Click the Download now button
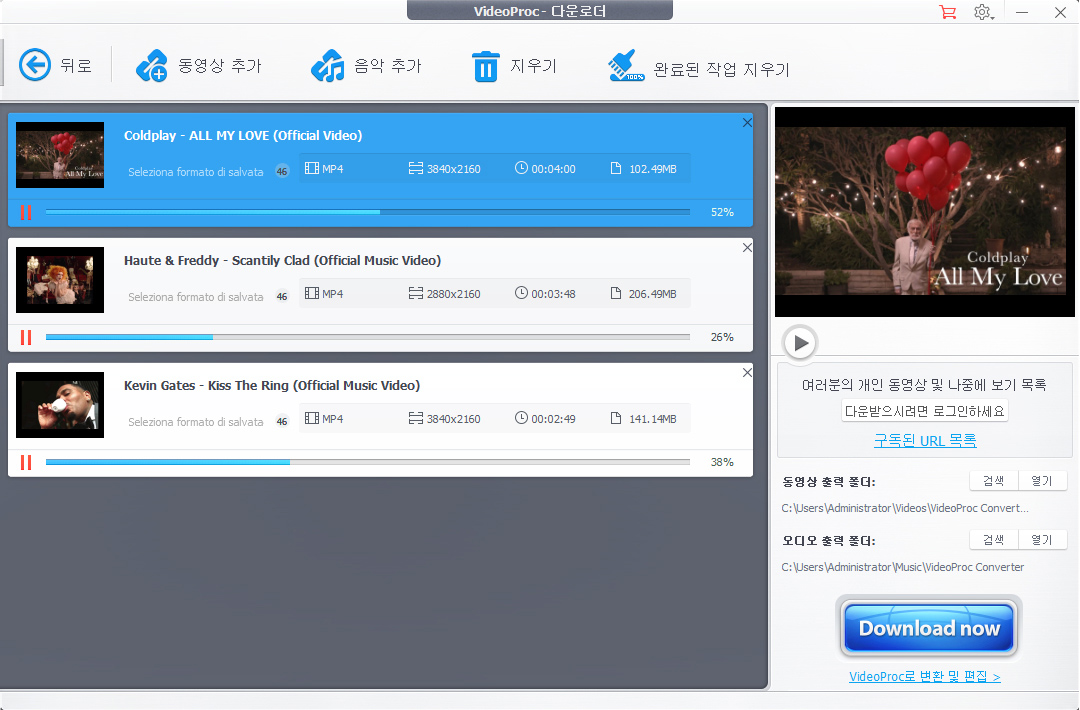 pyautogui.click(x=929, y=628)
